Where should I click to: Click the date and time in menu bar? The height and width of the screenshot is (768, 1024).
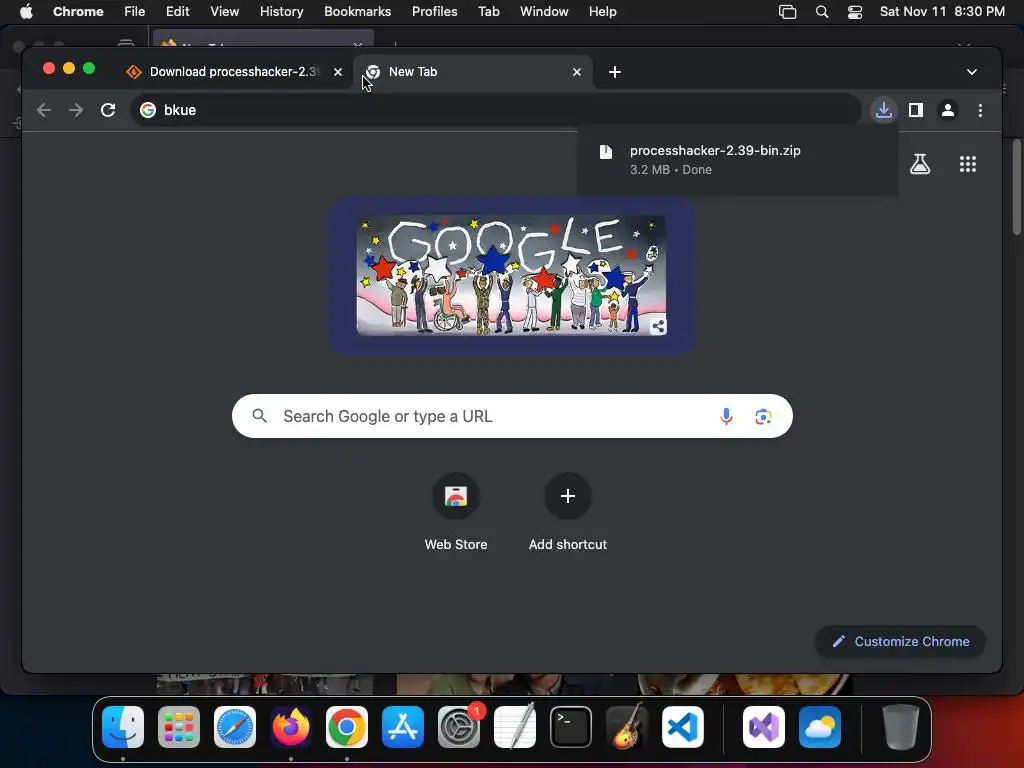pos(942,12)
